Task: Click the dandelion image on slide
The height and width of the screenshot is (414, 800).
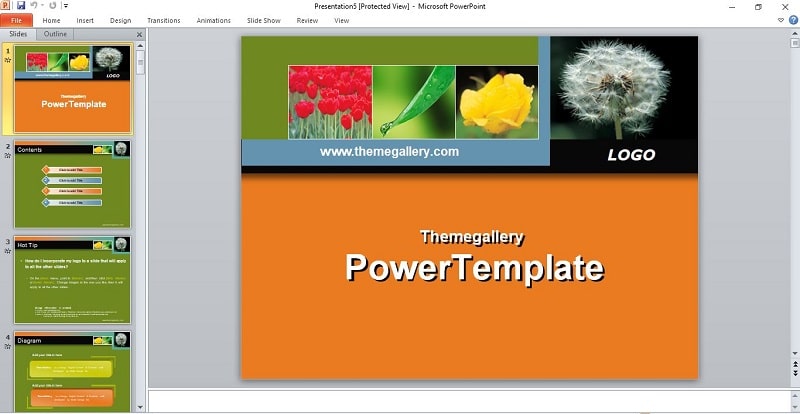Action: 623,88
